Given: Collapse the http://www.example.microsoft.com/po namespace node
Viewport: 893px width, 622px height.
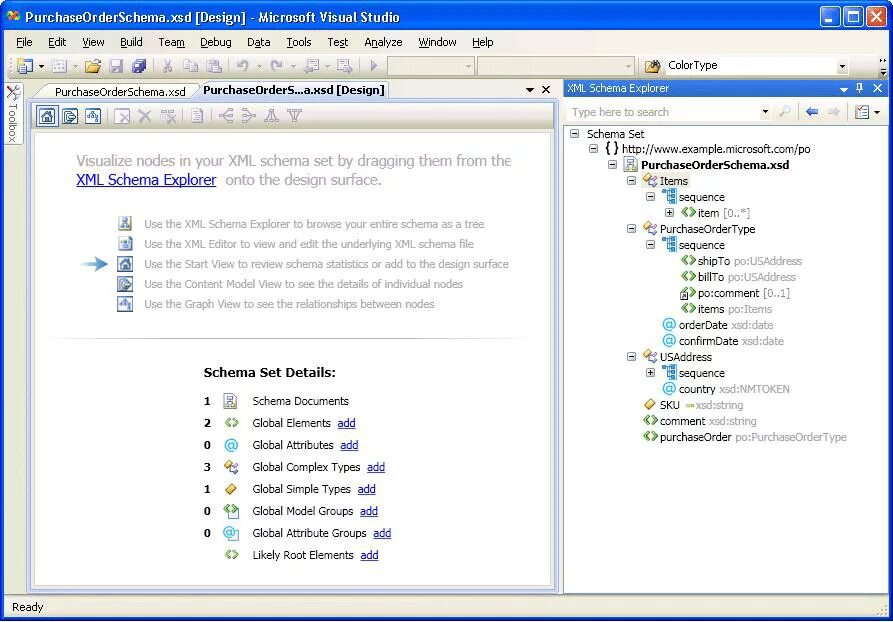Looking at the screenshot, I should 593,149.
